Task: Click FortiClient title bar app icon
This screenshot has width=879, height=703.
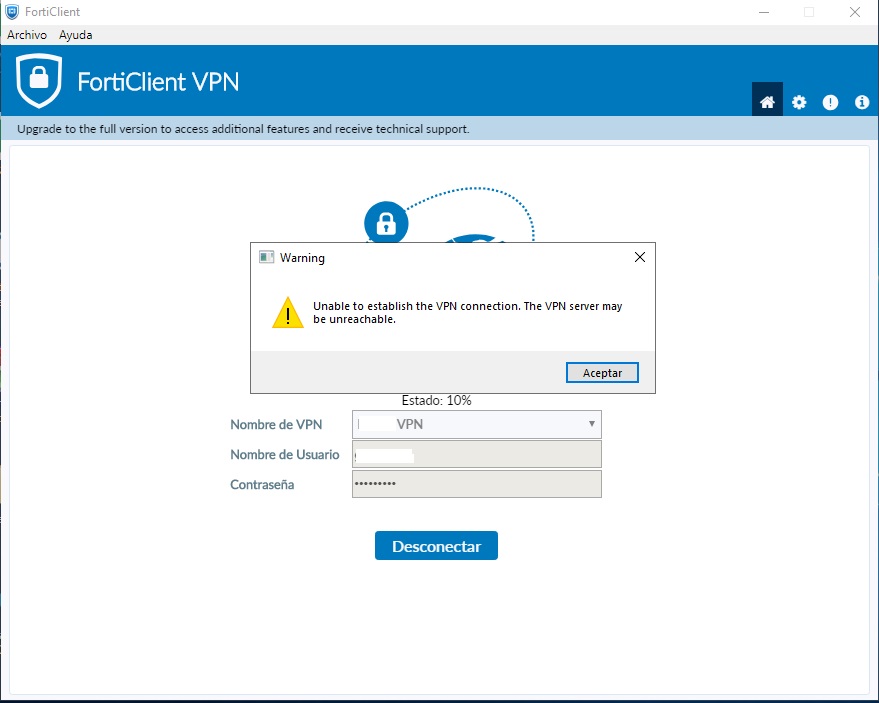Action: [x=12, y=12]
